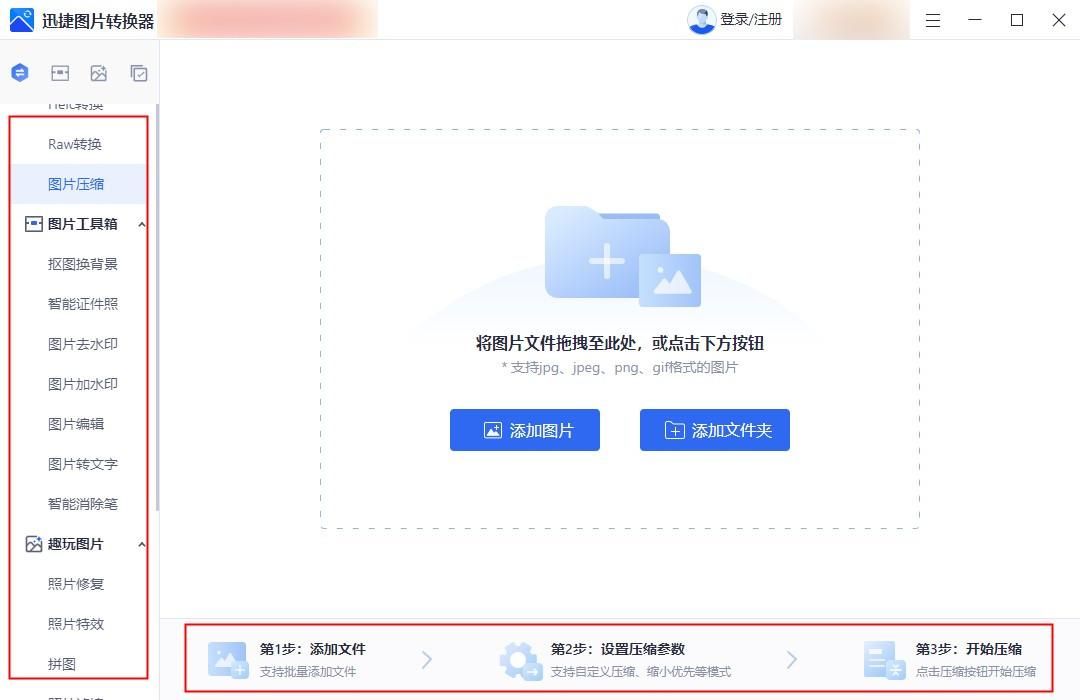1080x700 pixels.
Task: Select 智能证件照 from the sidebar
Action: tap(81, 304)
